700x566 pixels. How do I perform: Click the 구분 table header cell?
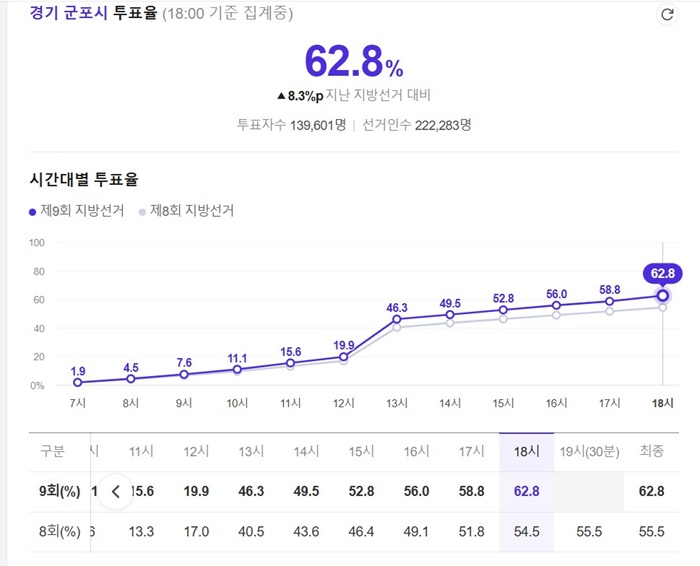52,451
